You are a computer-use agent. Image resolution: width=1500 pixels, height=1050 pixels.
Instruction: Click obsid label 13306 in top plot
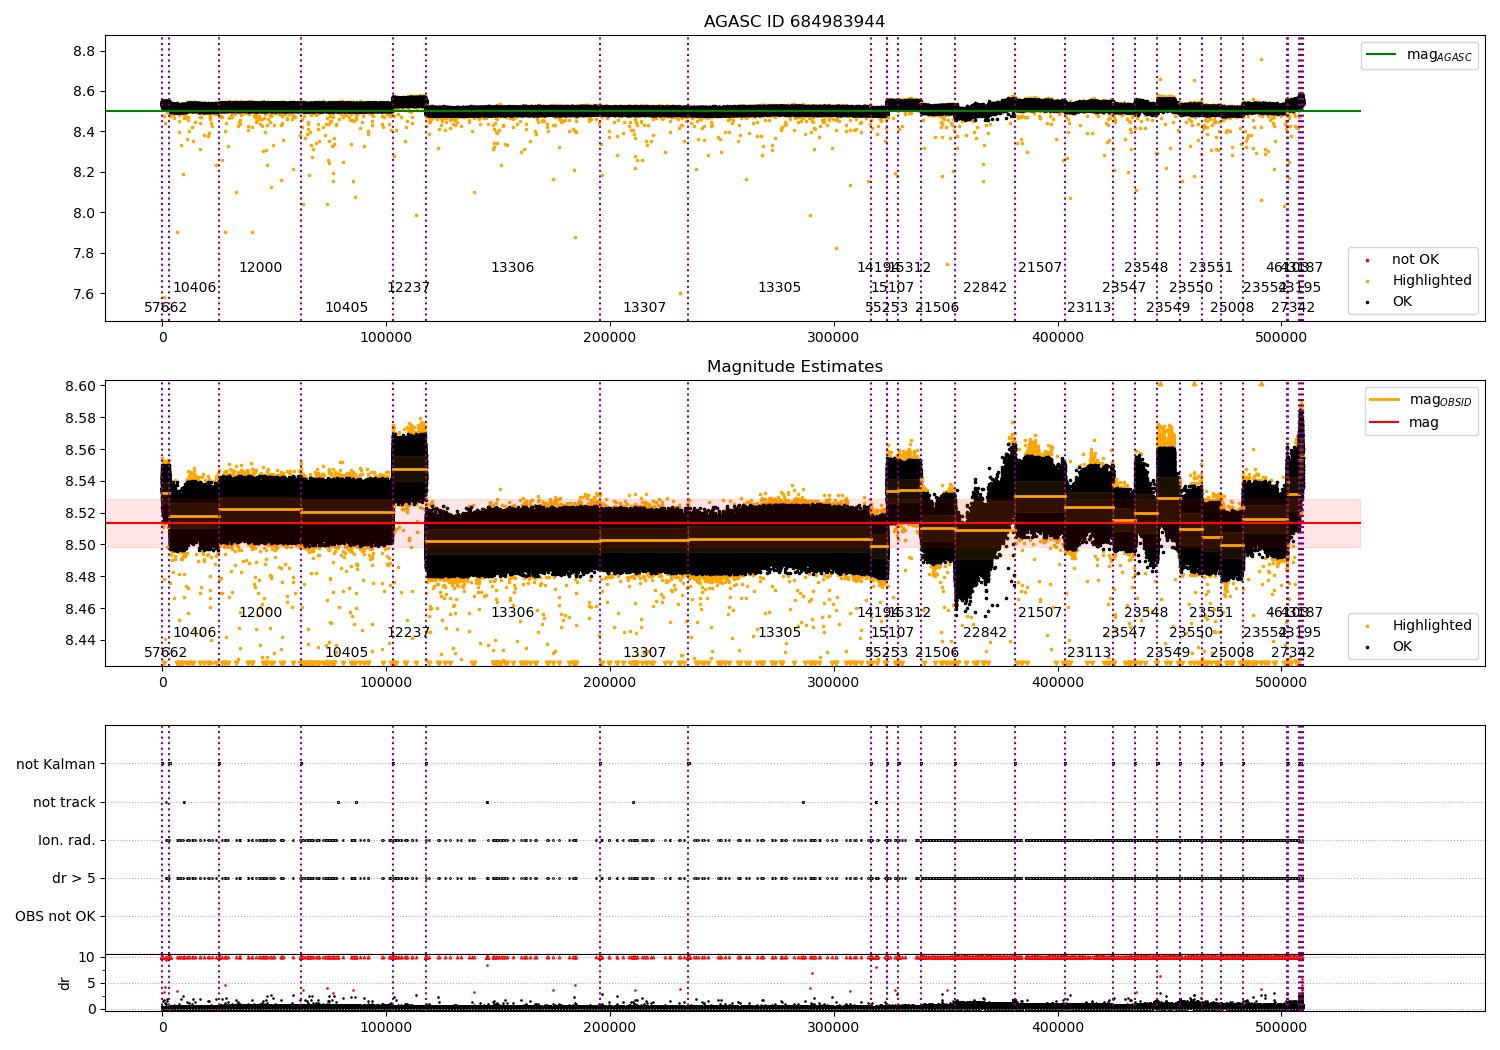[512, 268]
